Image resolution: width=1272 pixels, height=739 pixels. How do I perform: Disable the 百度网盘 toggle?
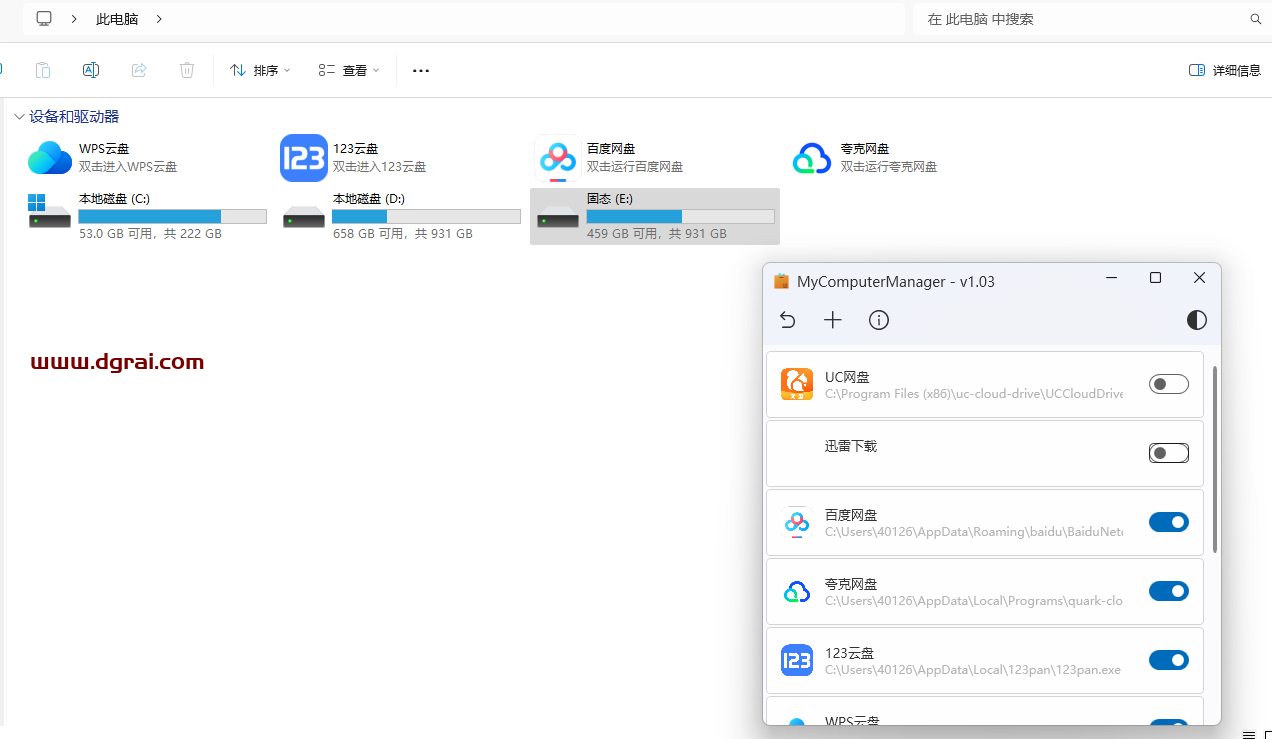[1169, 522]
